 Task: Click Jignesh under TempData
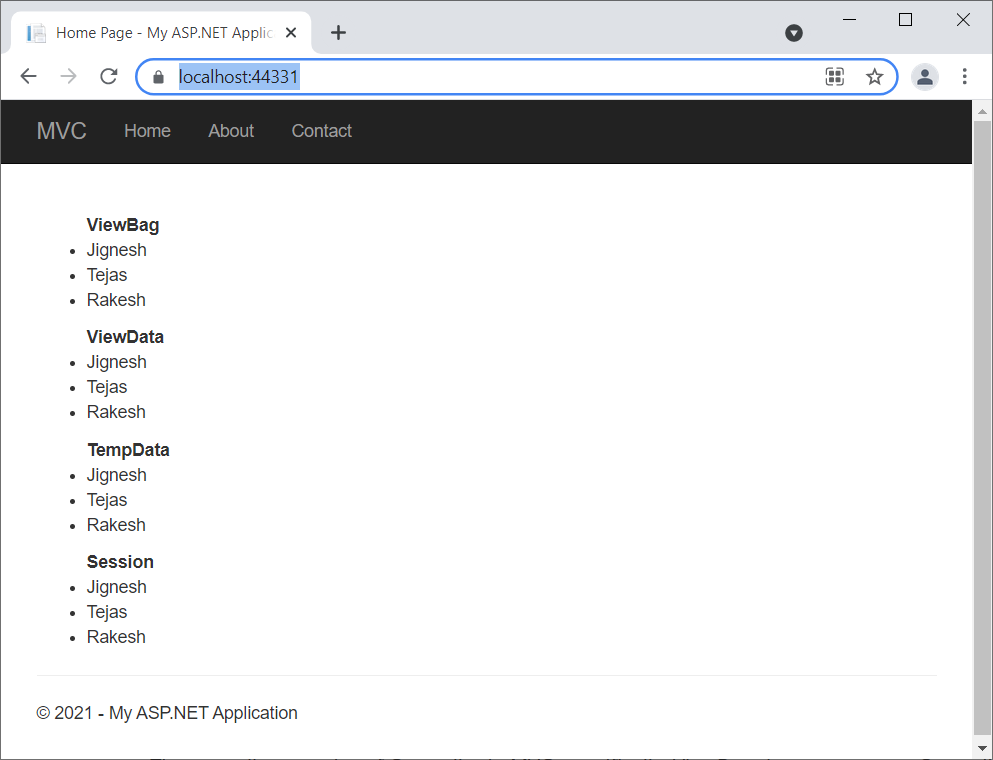coord(117,475)
